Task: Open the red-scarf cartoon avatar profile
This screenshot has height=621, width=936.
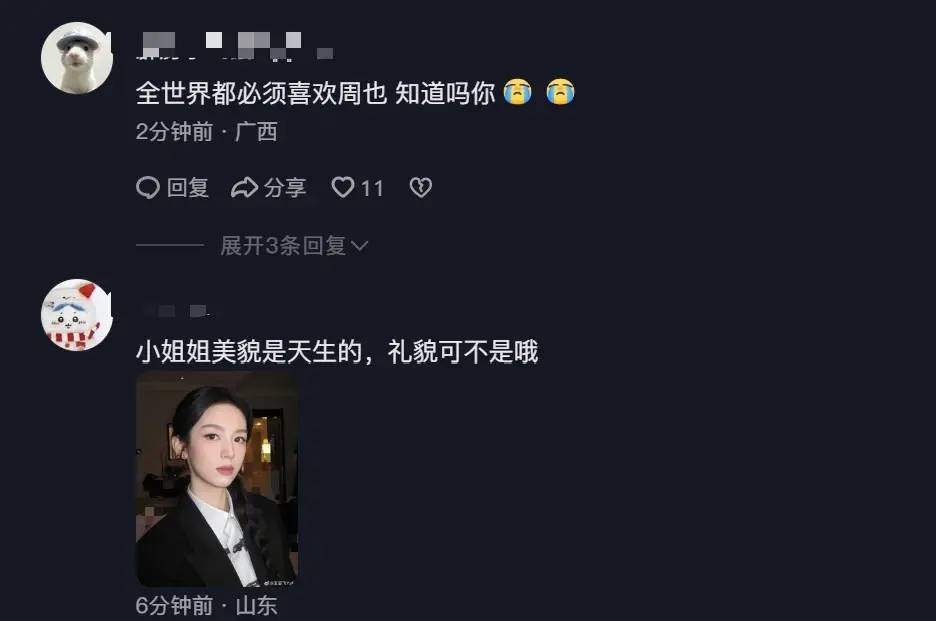Action: point(76,315)
